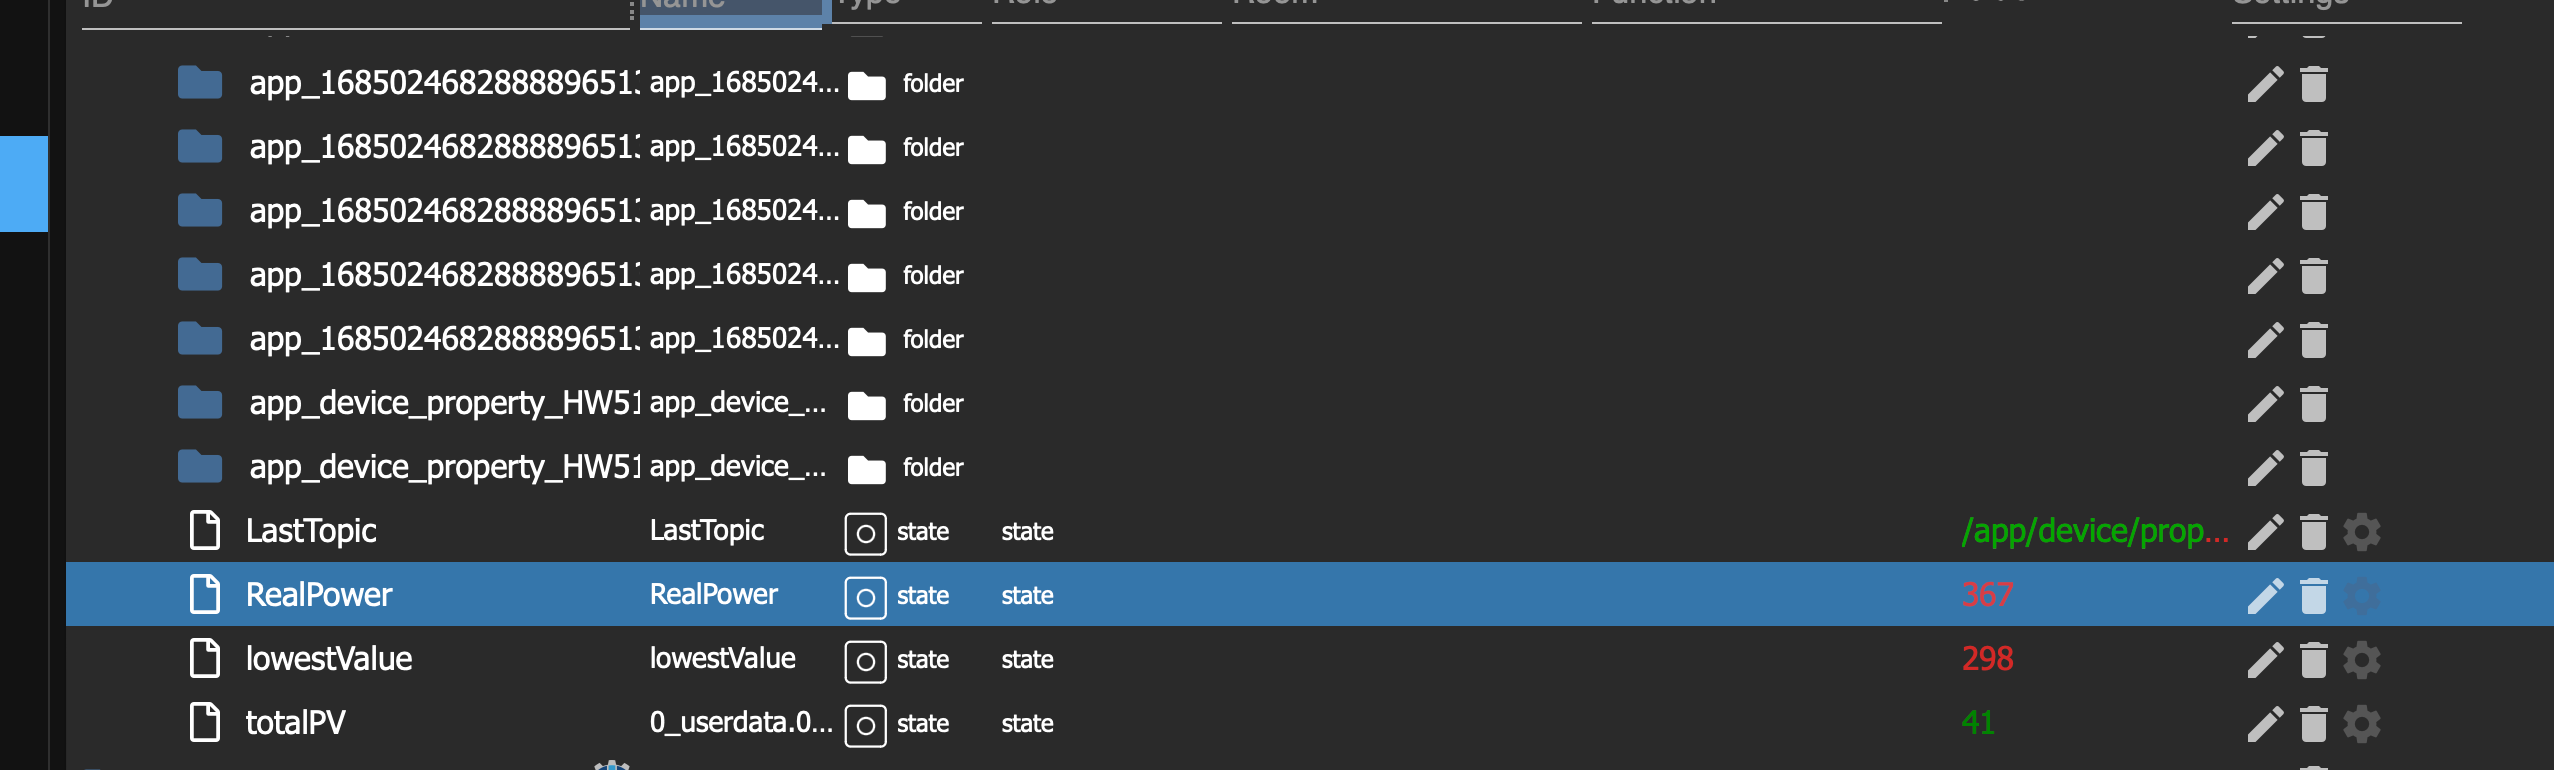Screen dimensions: 2554x770
Task: Delete the totalPV state with trash icon
Action: click(x=2313, y=724)
